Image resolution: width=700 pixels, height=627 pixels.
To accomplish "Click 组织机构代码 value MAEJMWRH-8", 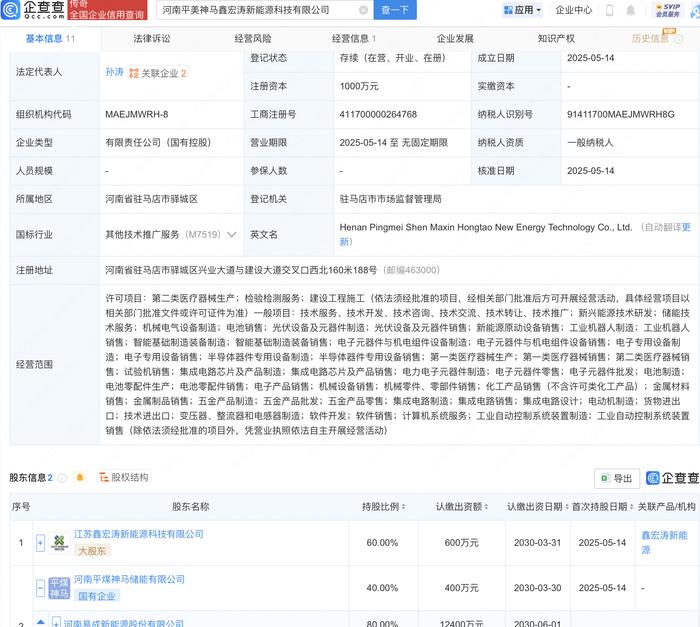I will coord(137,114).
